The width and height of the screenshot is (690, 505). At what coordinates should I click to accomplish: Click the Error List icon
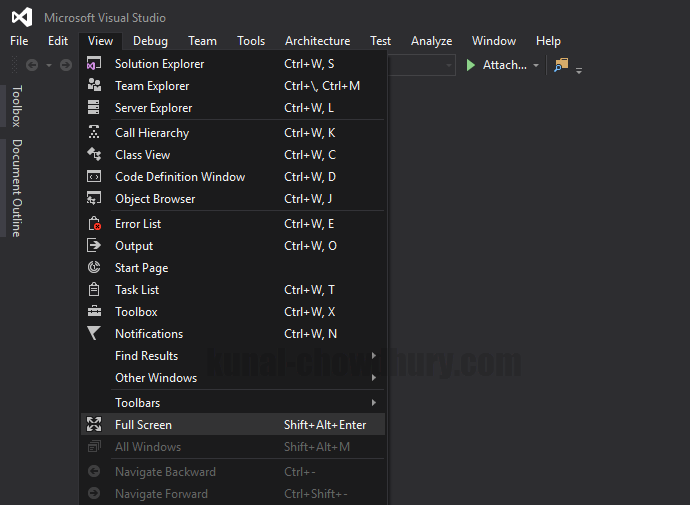pyautogui.click(x=94, y=223)
